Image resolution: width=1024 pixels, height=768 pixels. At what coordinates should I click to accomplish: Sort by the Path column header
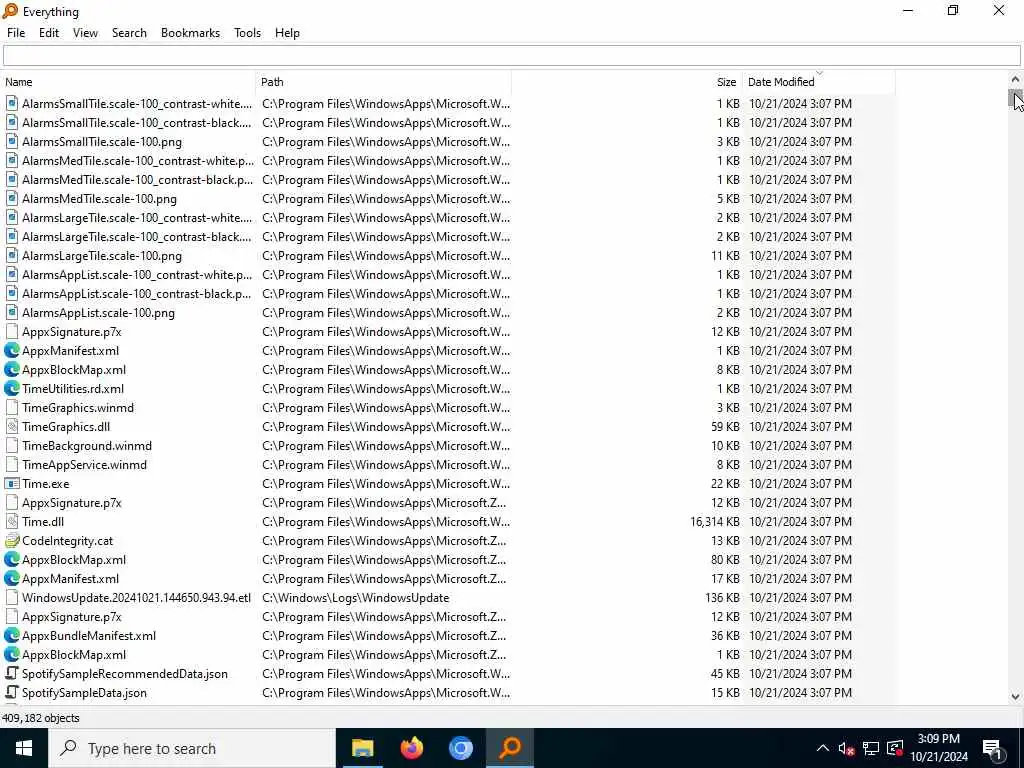point(383,82)
